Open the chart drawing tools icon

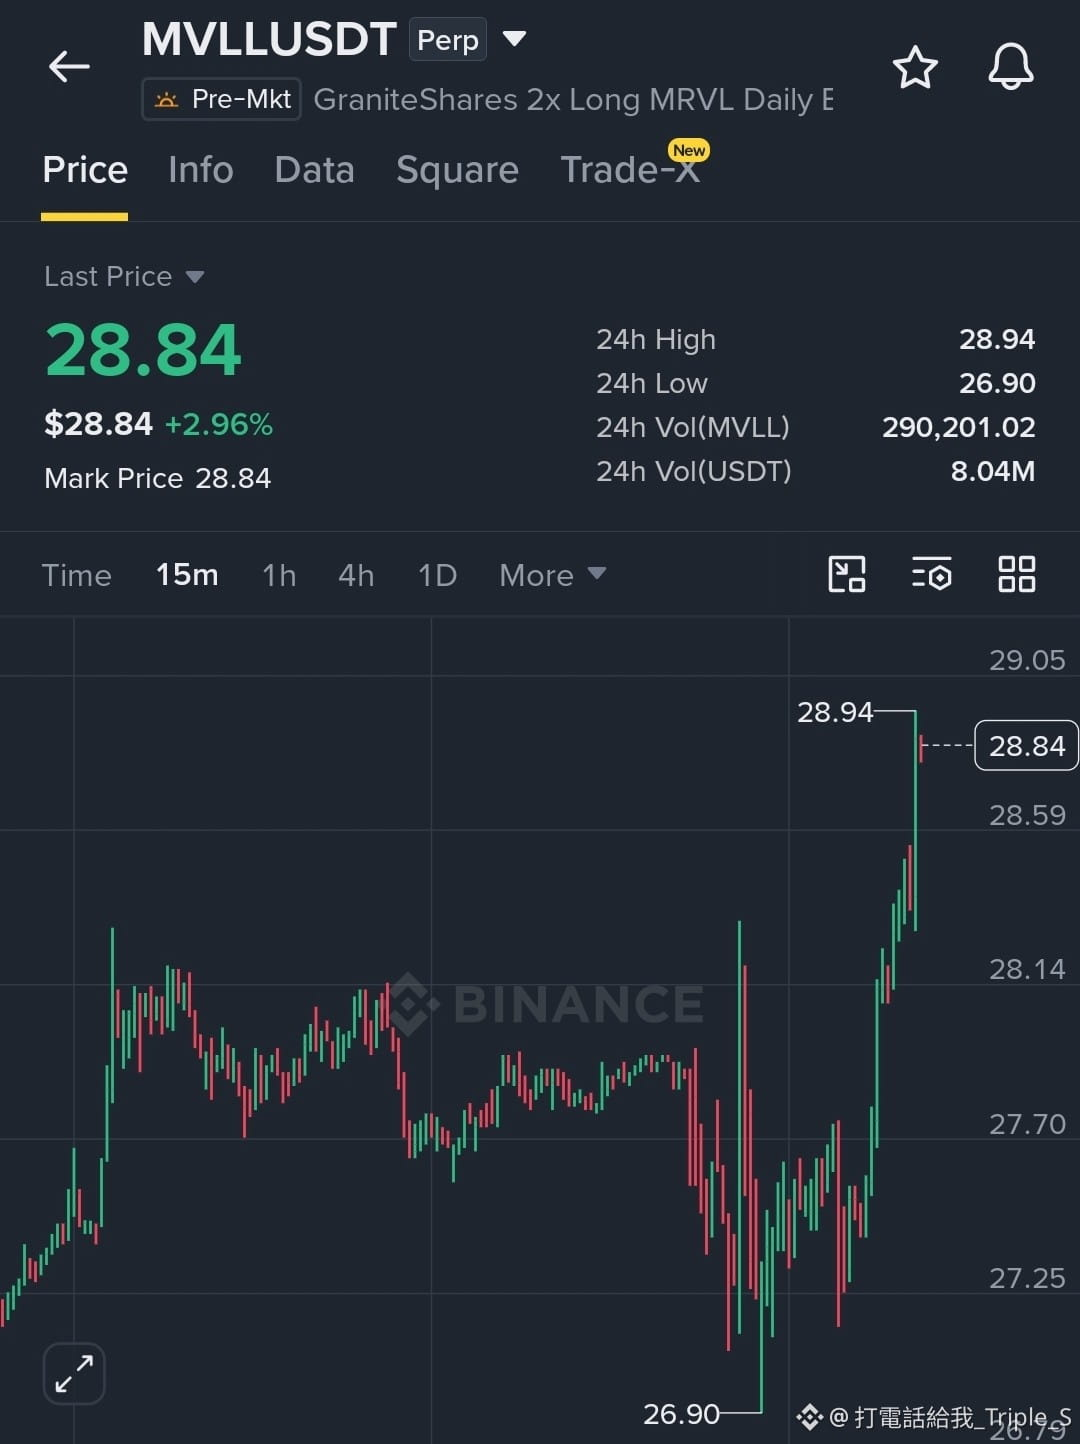(847, 574)
